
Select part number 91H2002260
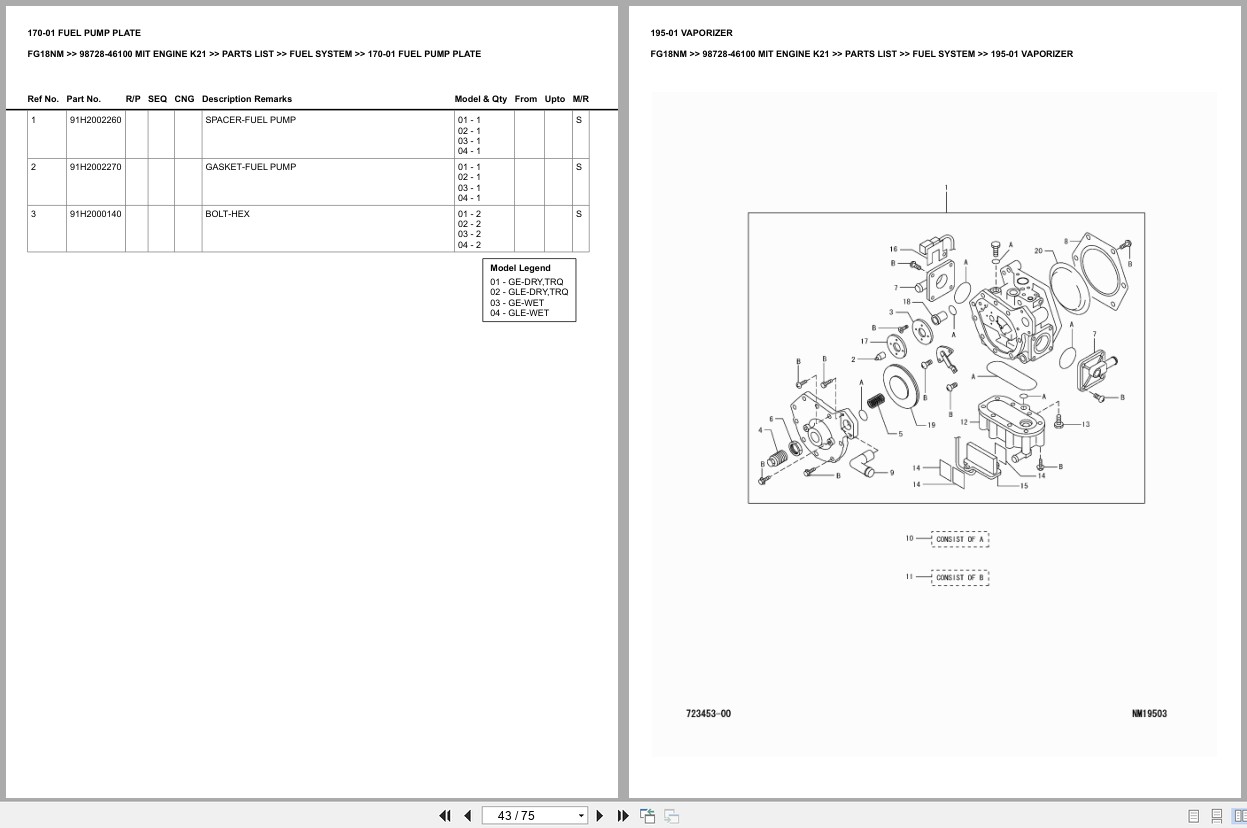96,120
